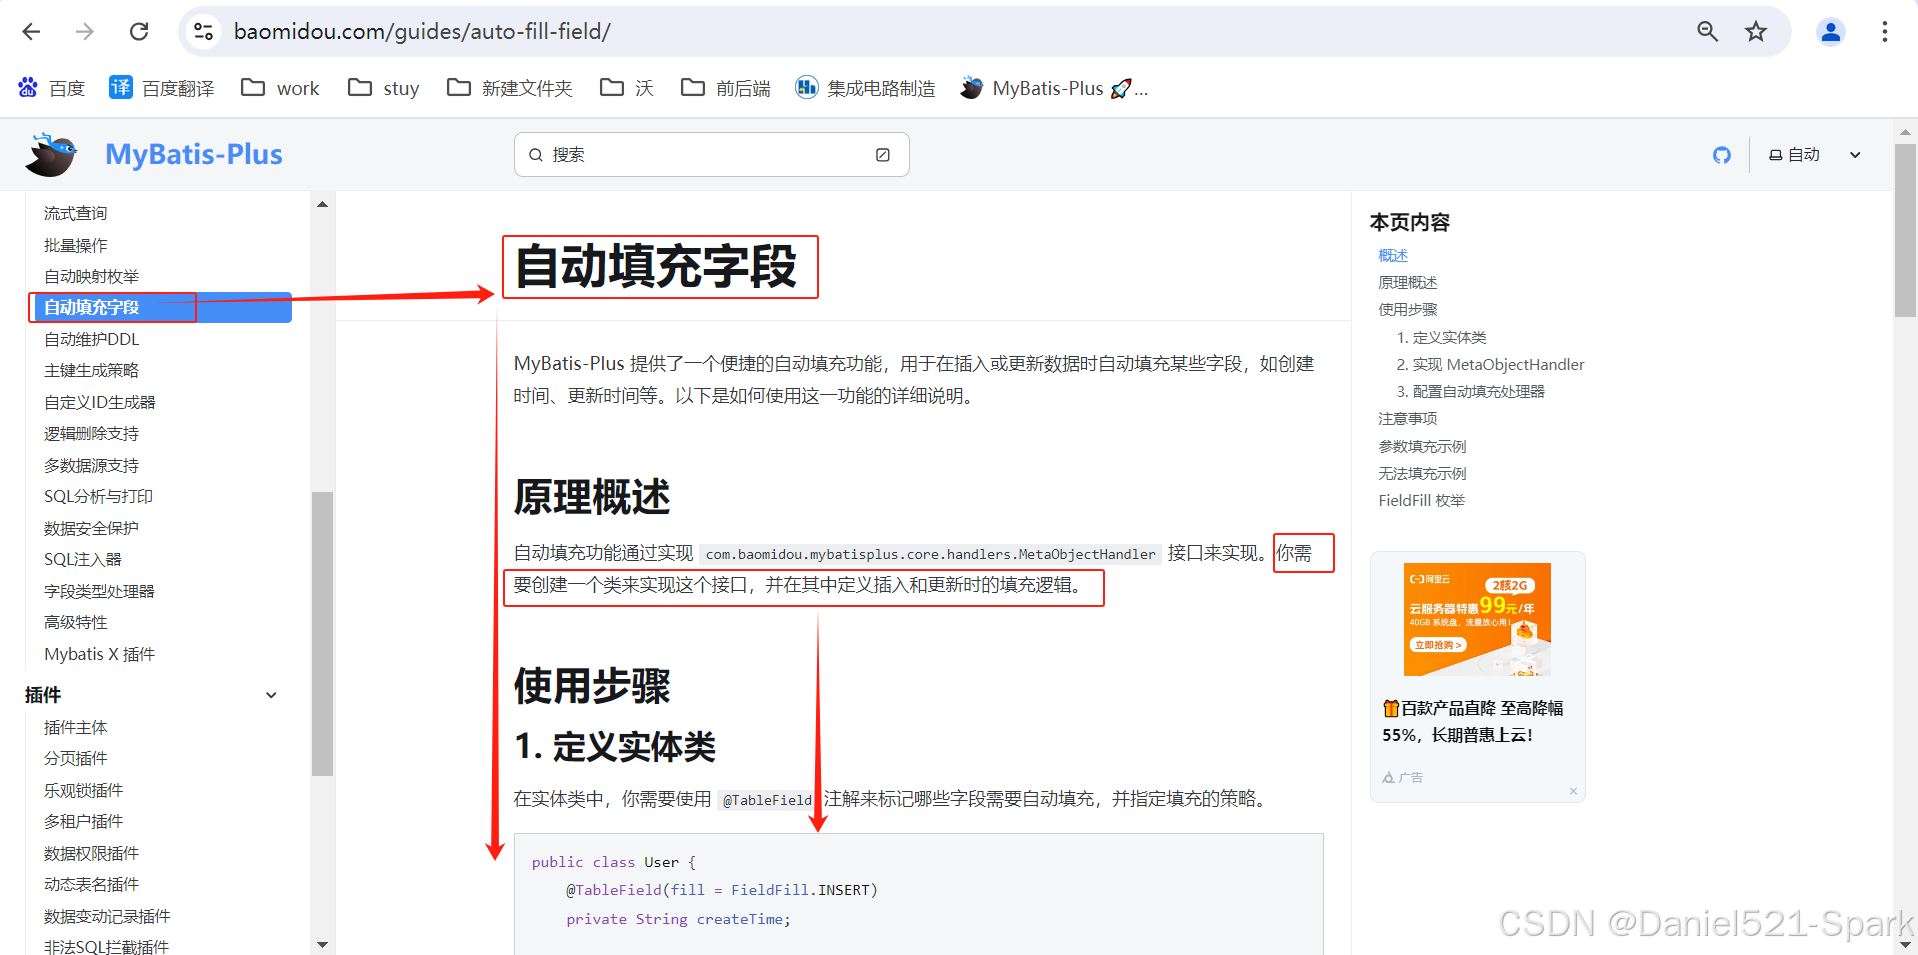Open the 新建文件夹 bookmarks folder
The height and width of the screenshot is (955, 1918).
coord(510,88)
